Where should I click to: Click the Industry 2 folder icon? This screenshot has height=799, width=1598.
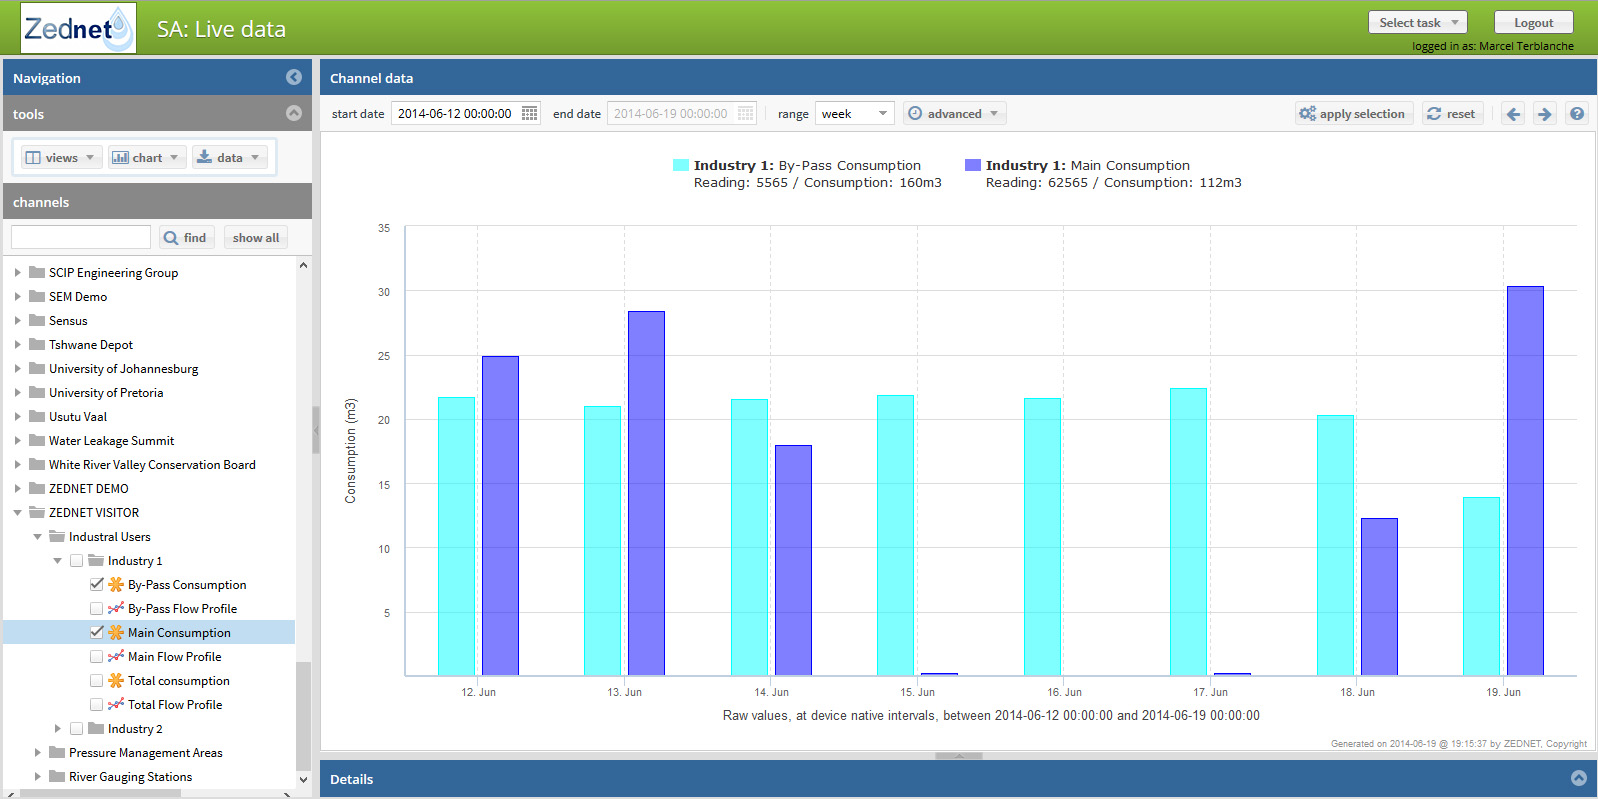coord(96,728)
